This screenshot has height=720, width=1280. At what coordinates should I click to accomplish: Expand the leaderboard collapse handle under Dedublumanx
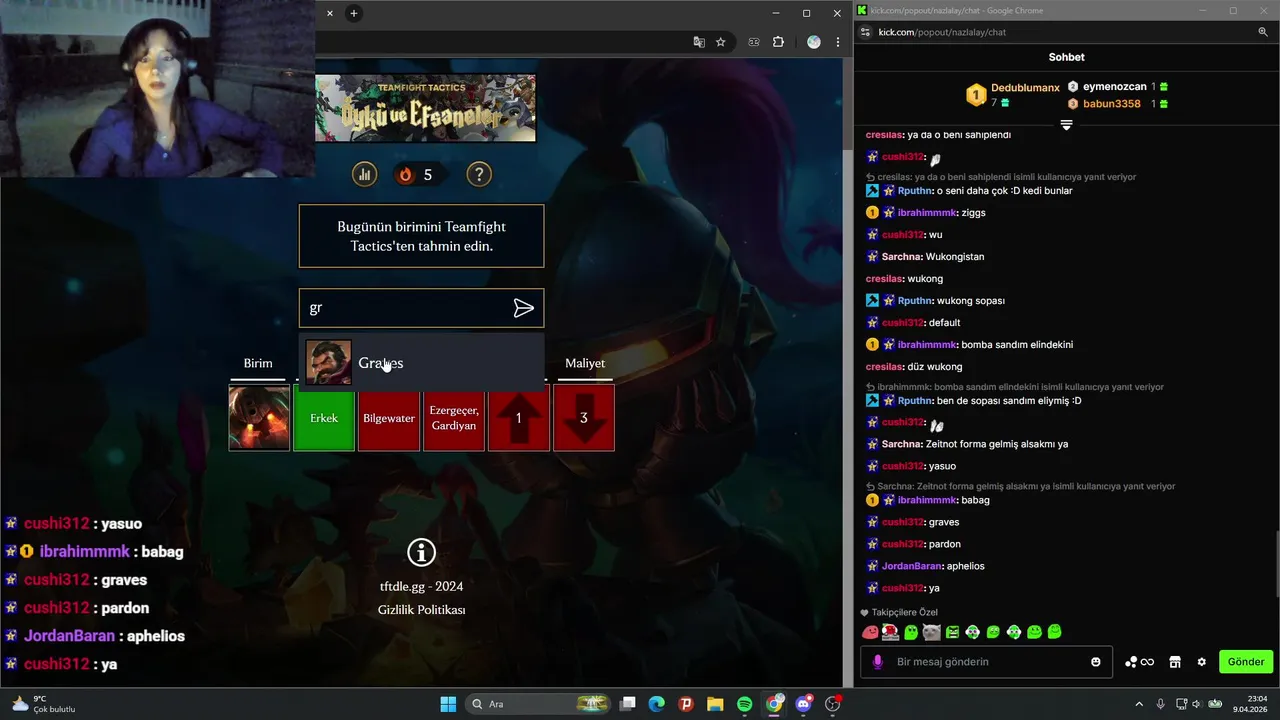pyautogui.click(x=1066, y=125)
